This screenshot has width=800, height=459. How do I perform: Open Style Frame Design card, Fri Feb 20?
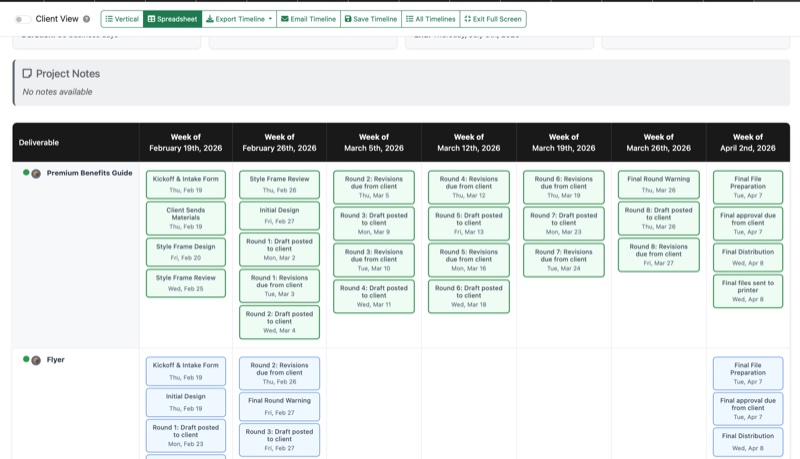click(x=186, y=252)
